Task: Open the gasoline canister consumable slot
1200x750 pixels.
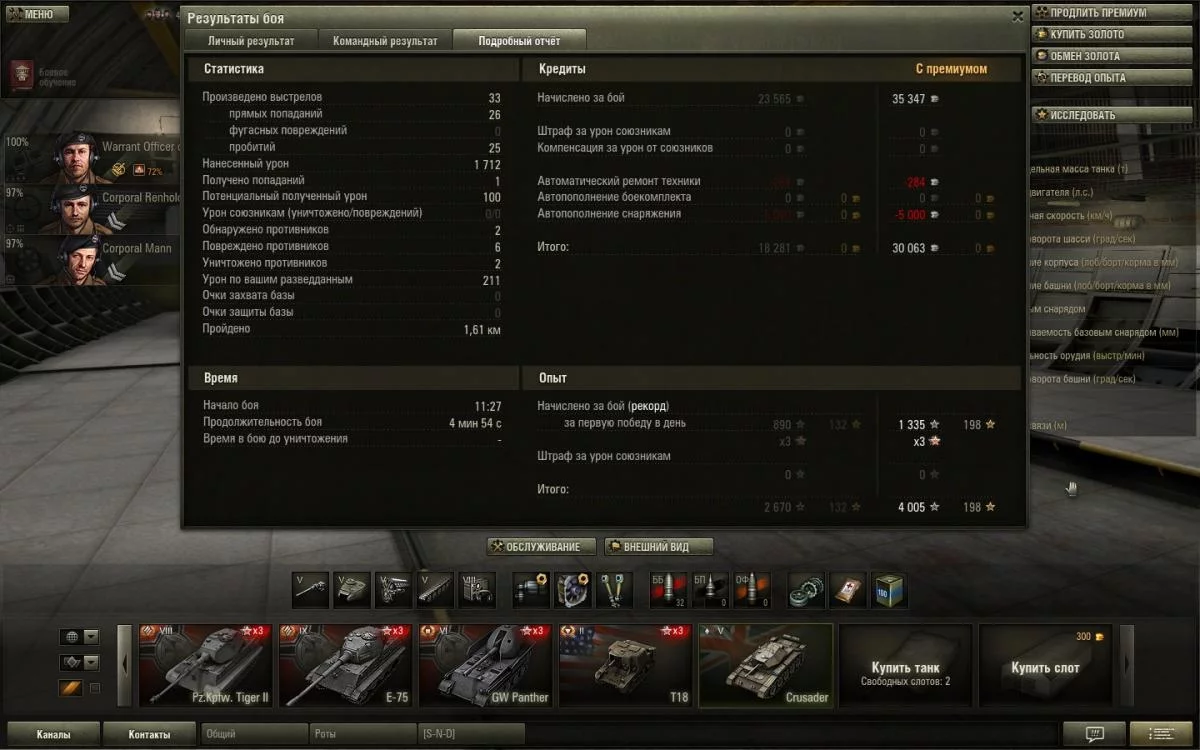Action: tap(889, 590)
